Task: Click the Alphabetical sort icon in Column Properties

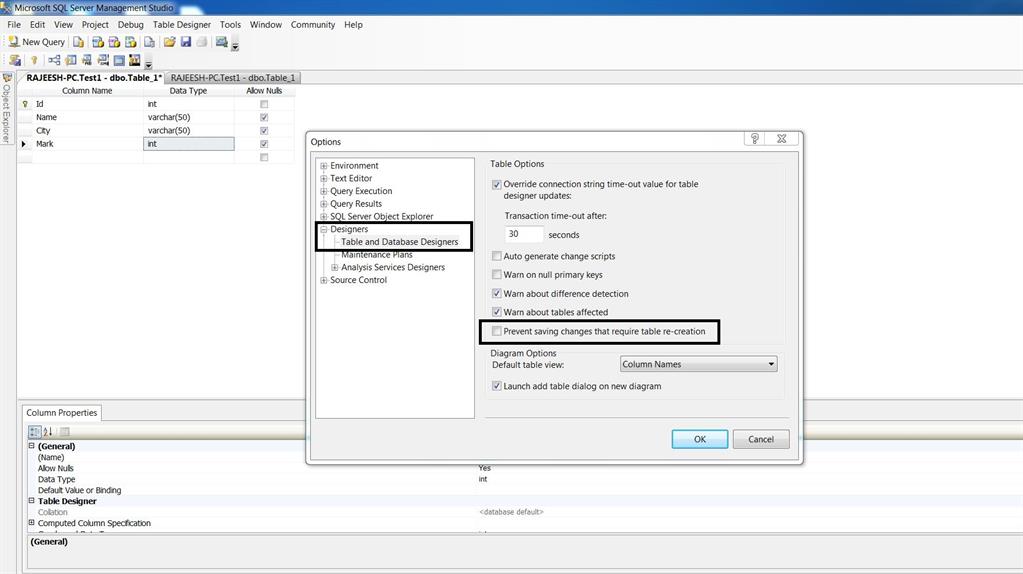Action: coord(48,432)
